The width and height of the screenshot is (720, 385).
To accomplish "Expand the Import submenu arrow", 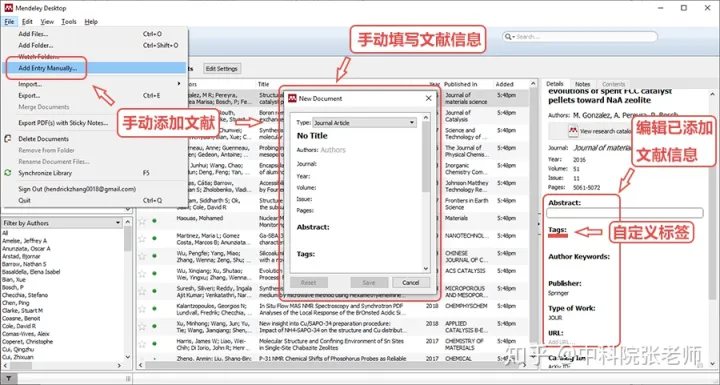I will [179, 84].
